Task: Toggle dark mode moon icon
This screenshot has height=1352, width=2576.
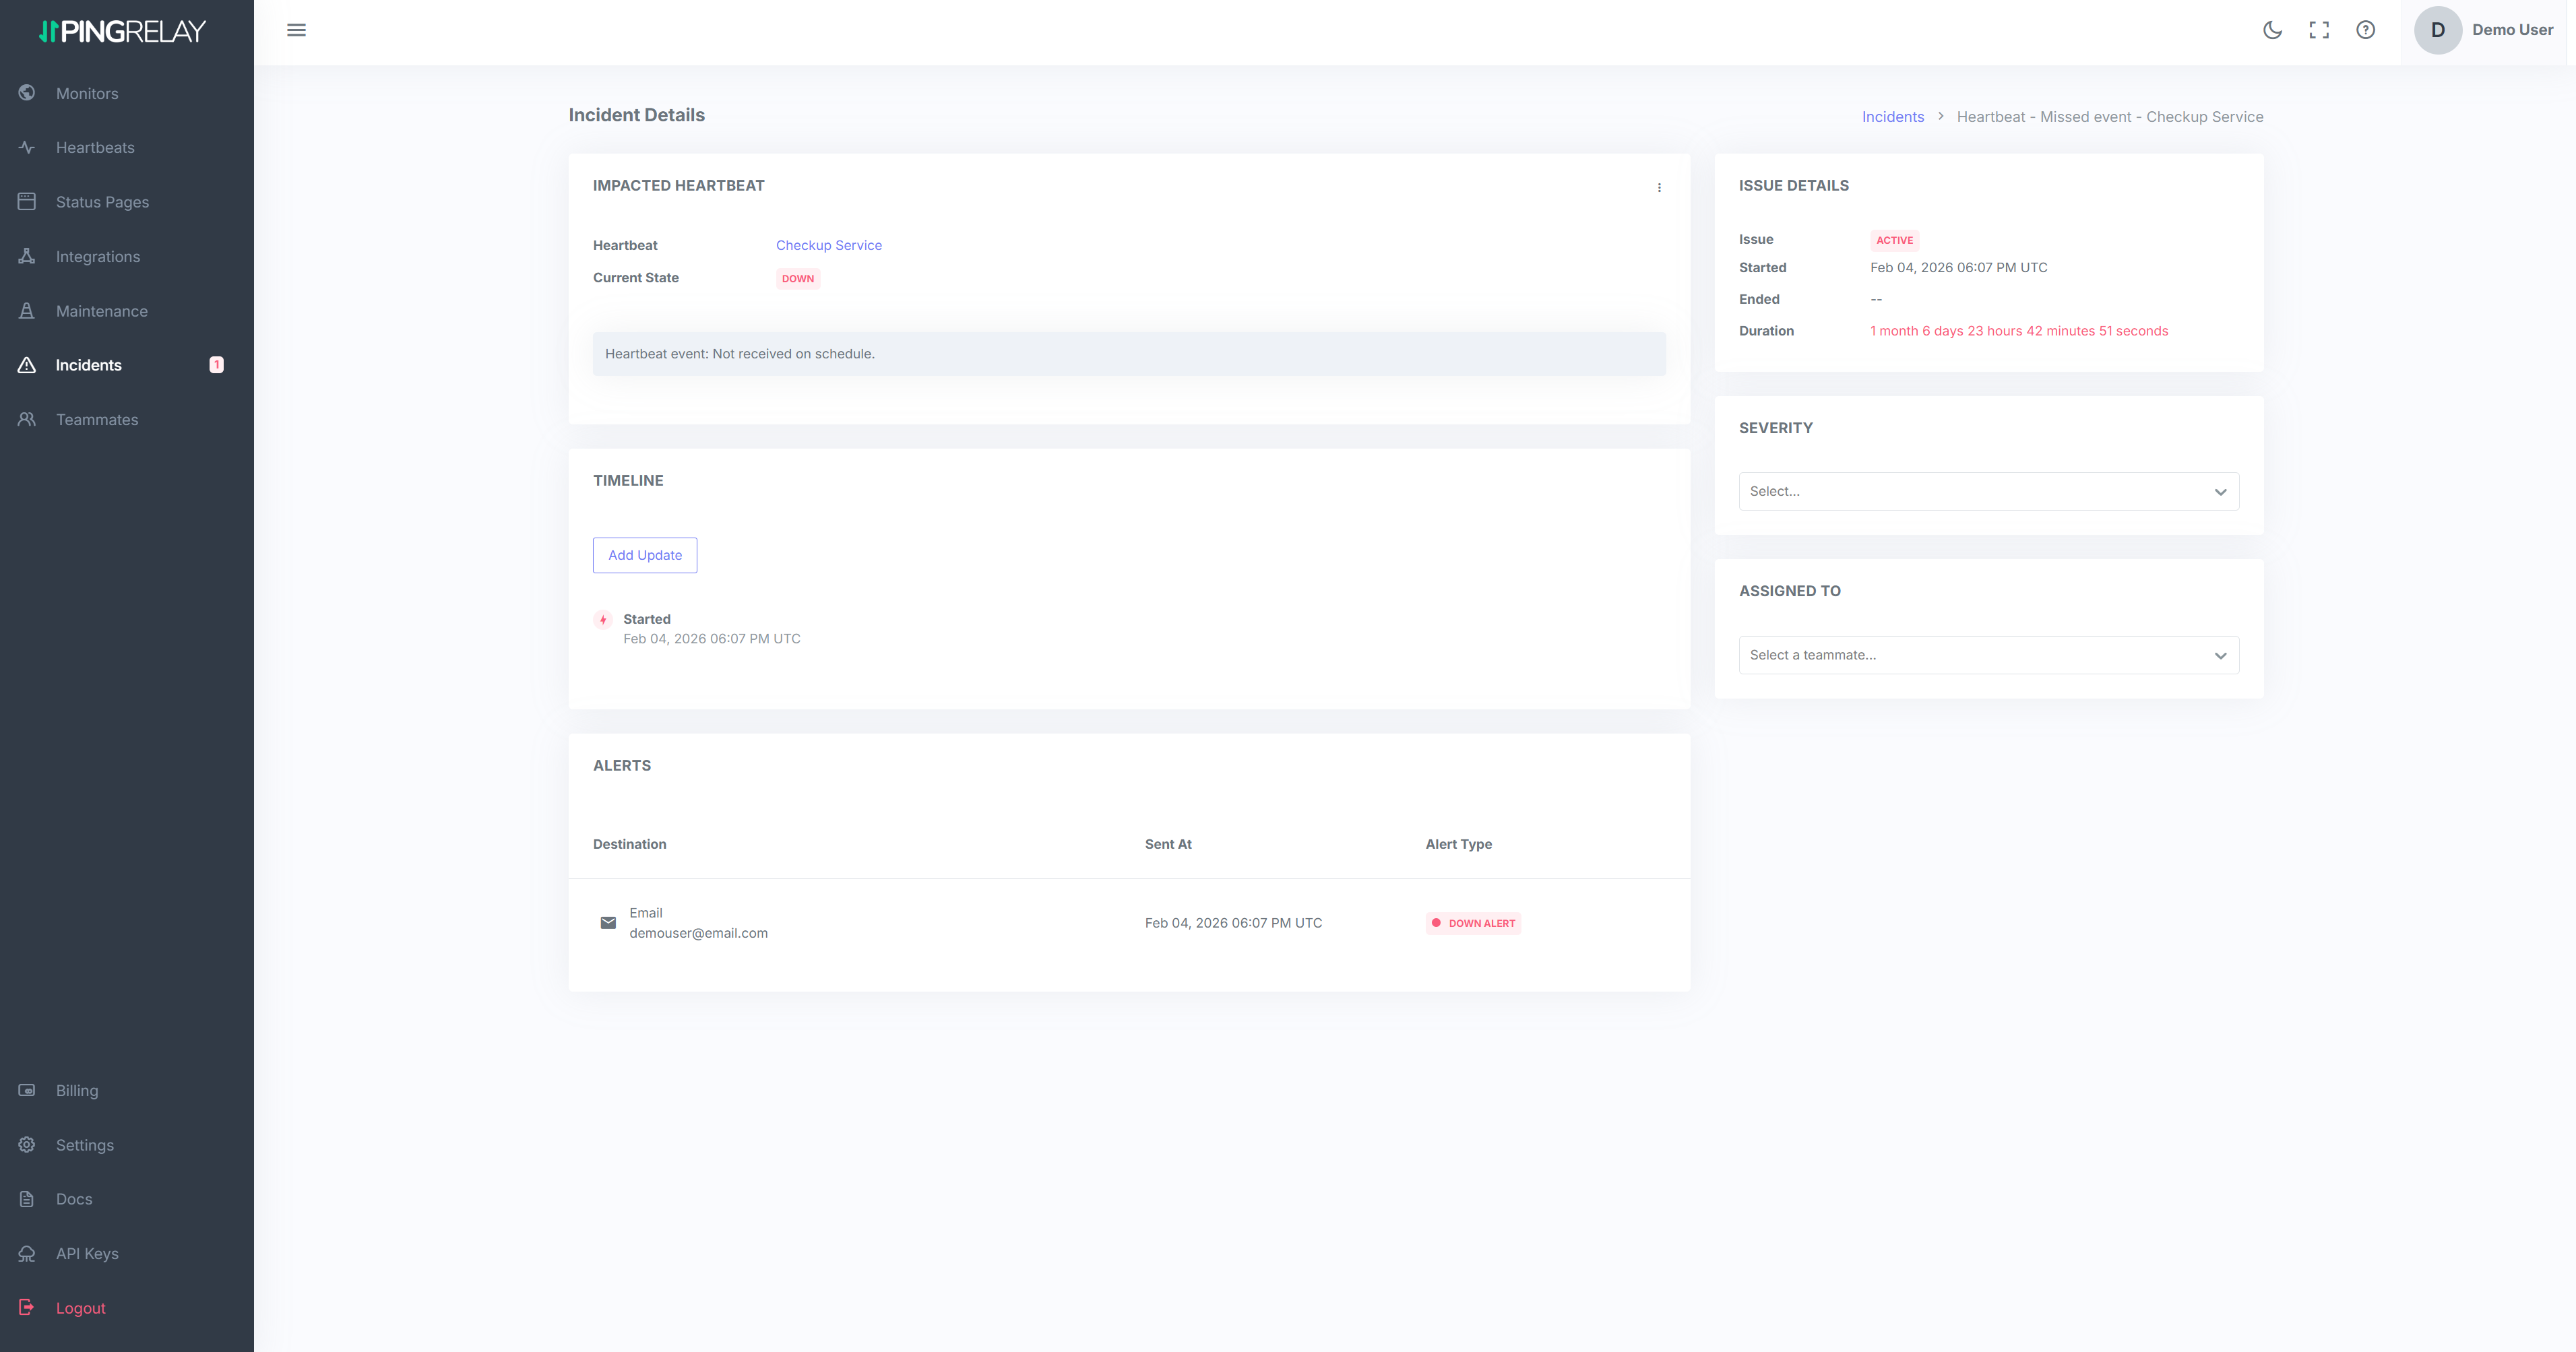Action: 2272,30
